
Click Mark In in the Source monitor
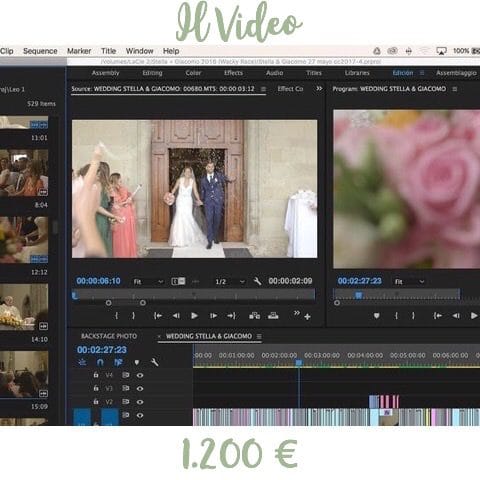116,316
